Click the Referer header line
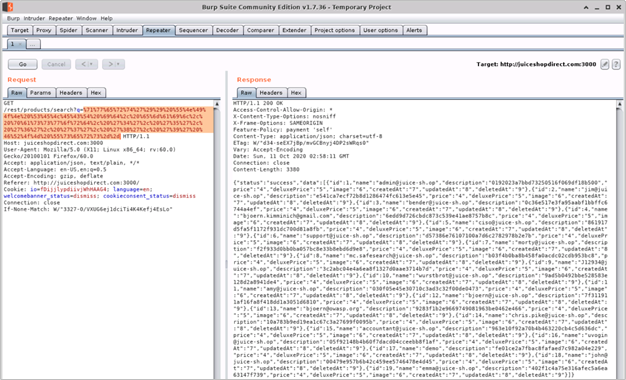The width and height of the screenshot is (626, 380). coord(71,183)
